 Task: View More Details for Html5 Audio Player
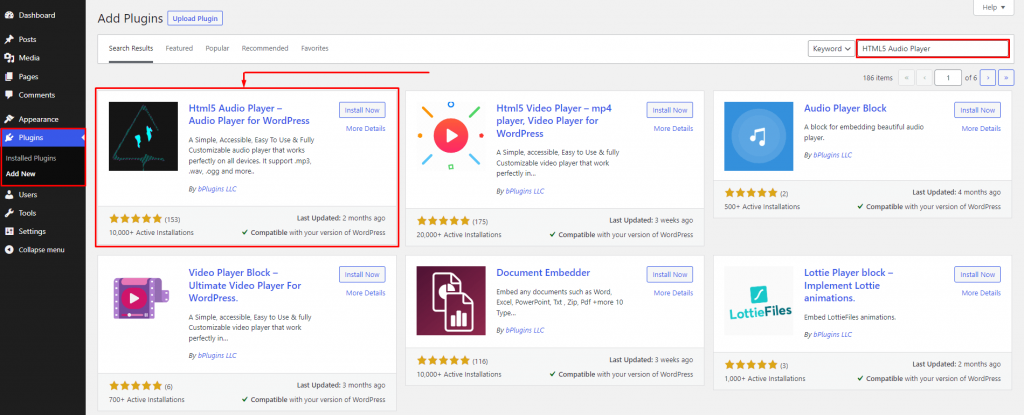click(366, 129)
